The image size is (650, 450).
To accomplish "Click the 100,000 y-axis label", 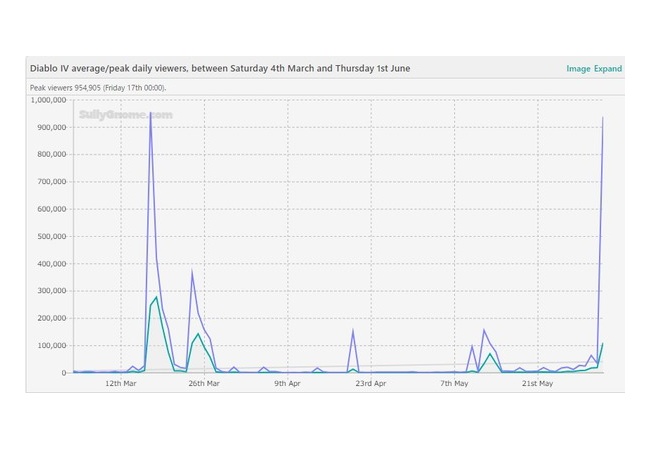I will click(x=52, y=345).
